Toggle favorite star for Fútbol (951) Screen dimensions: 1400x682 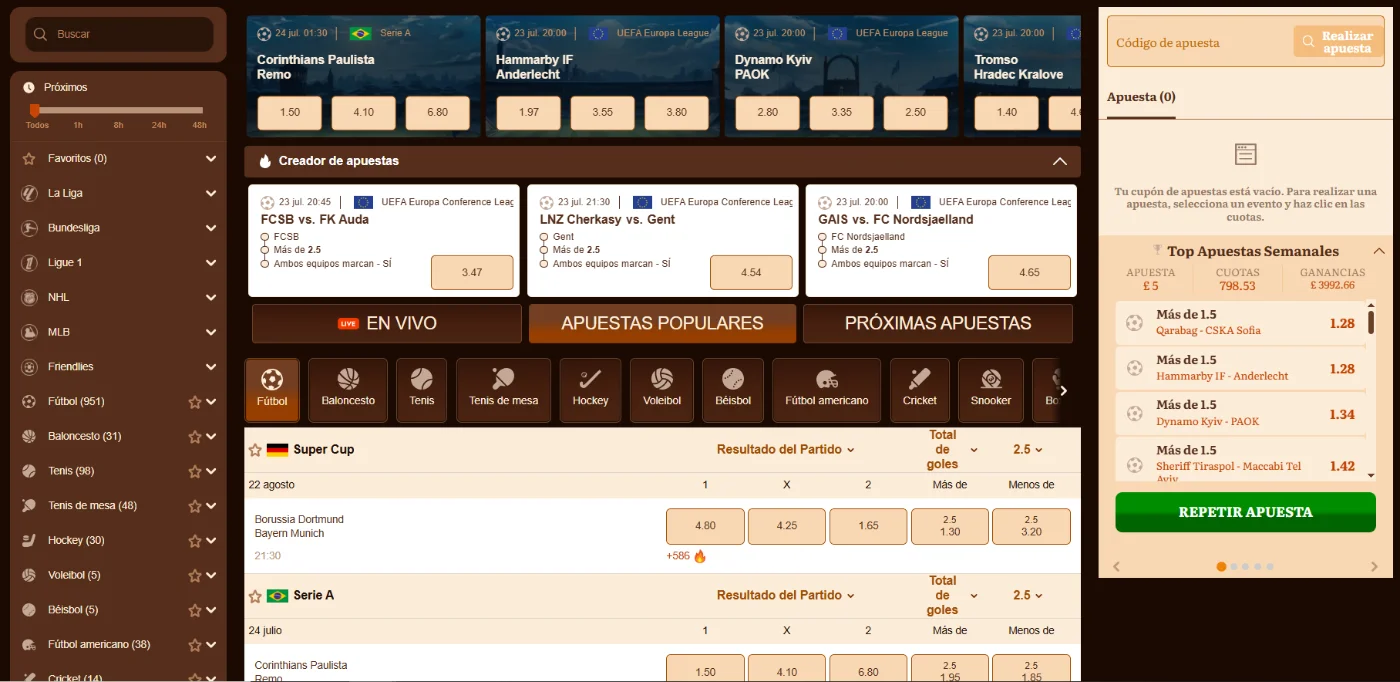pos(195,402)
